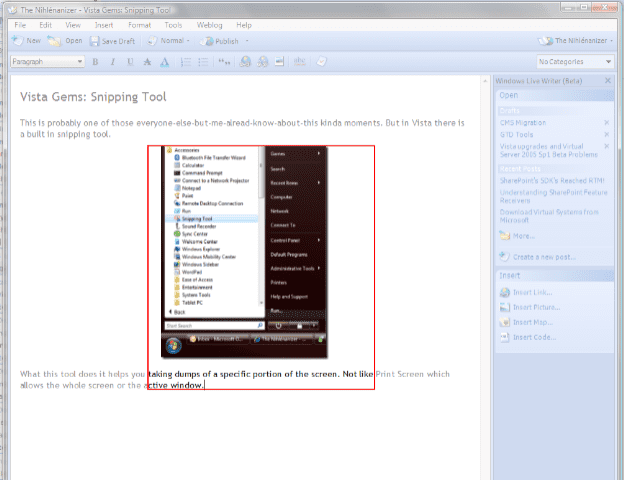
Task: Click the Open toolbar button
Action: (65, 41)
